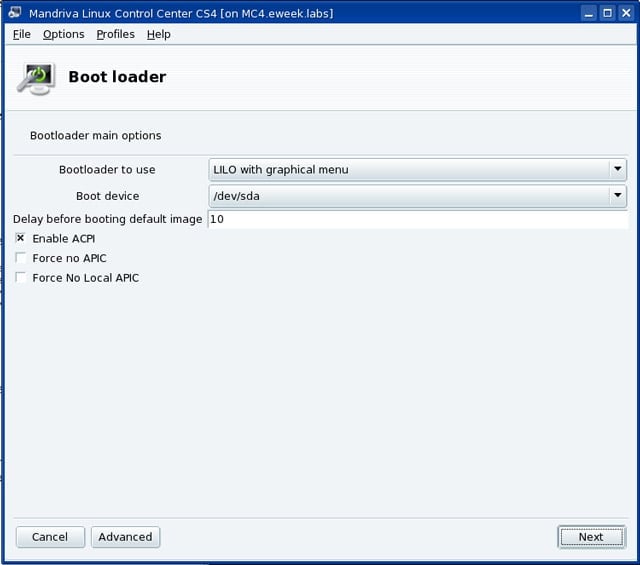
Task: Select the LILO with graphical menu combo box
Action: click(x=417, y=169)
